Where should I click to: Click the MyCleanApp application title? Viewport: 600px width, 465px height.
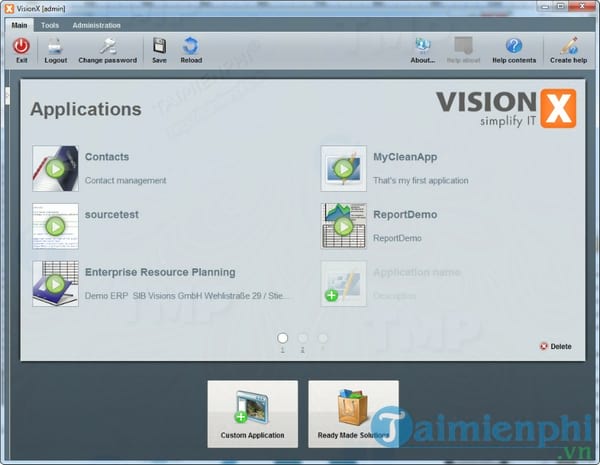pyautogui.click(x=405, y=157)
